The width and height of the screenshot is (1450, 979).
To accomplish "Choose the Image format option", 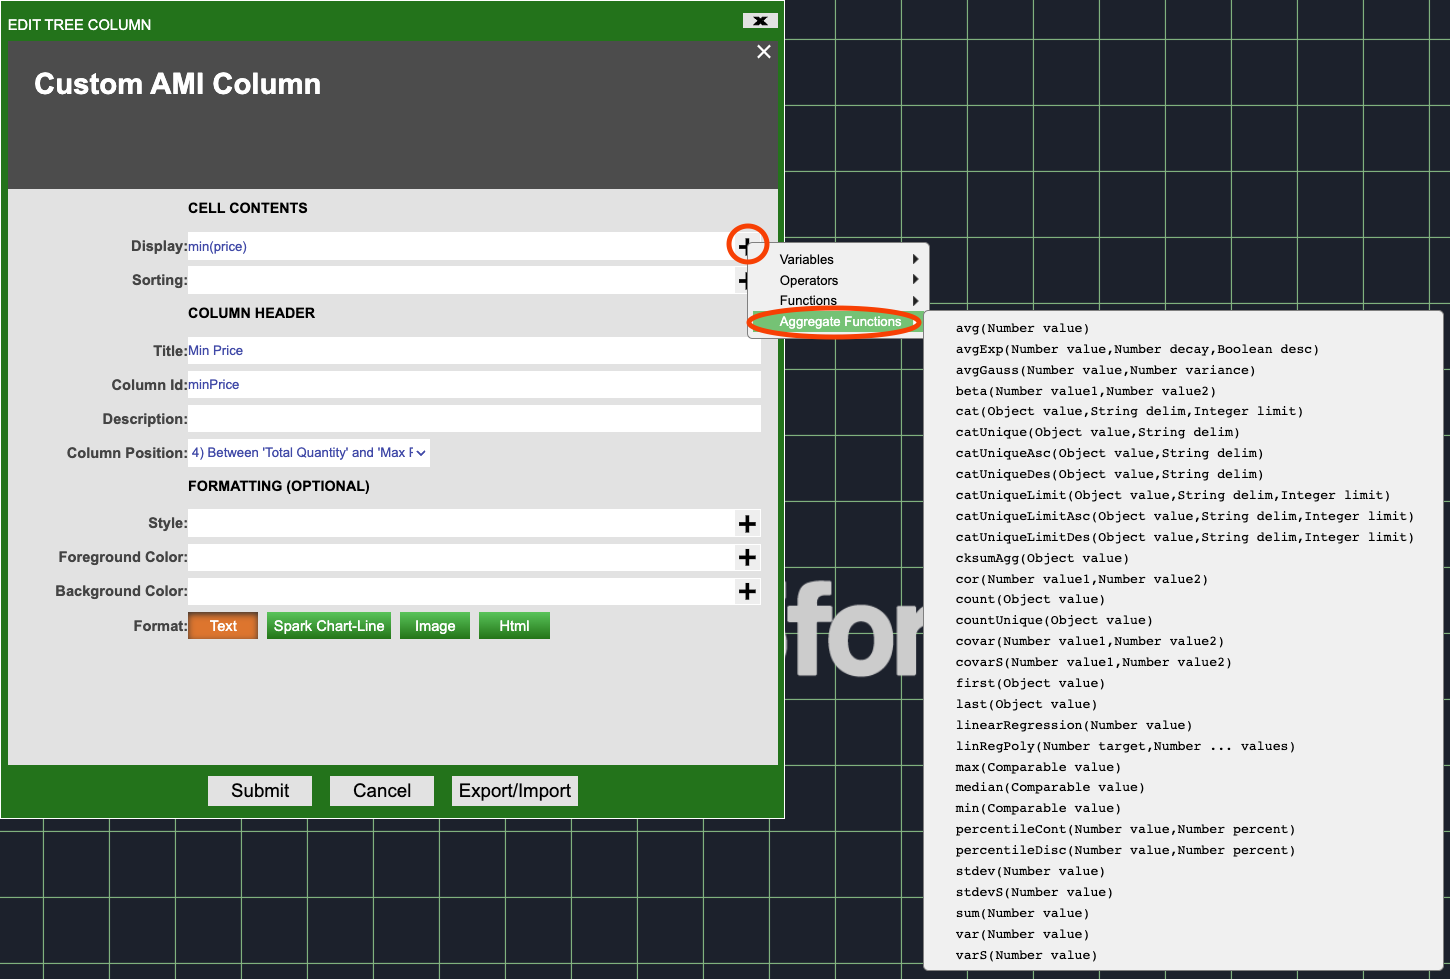I will pyautogui.click(x=435, y=626).
